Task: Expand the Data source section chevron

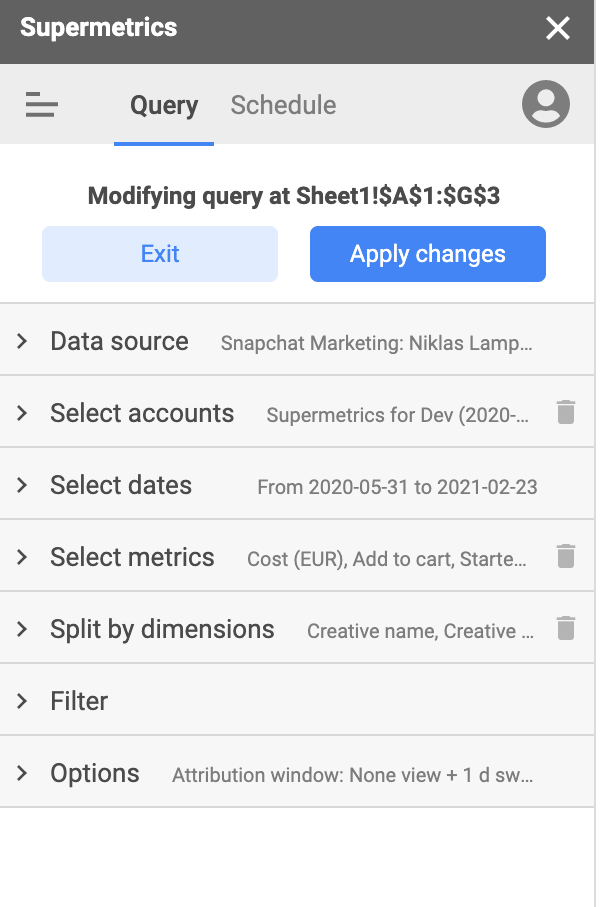Action: click(22, 341)
